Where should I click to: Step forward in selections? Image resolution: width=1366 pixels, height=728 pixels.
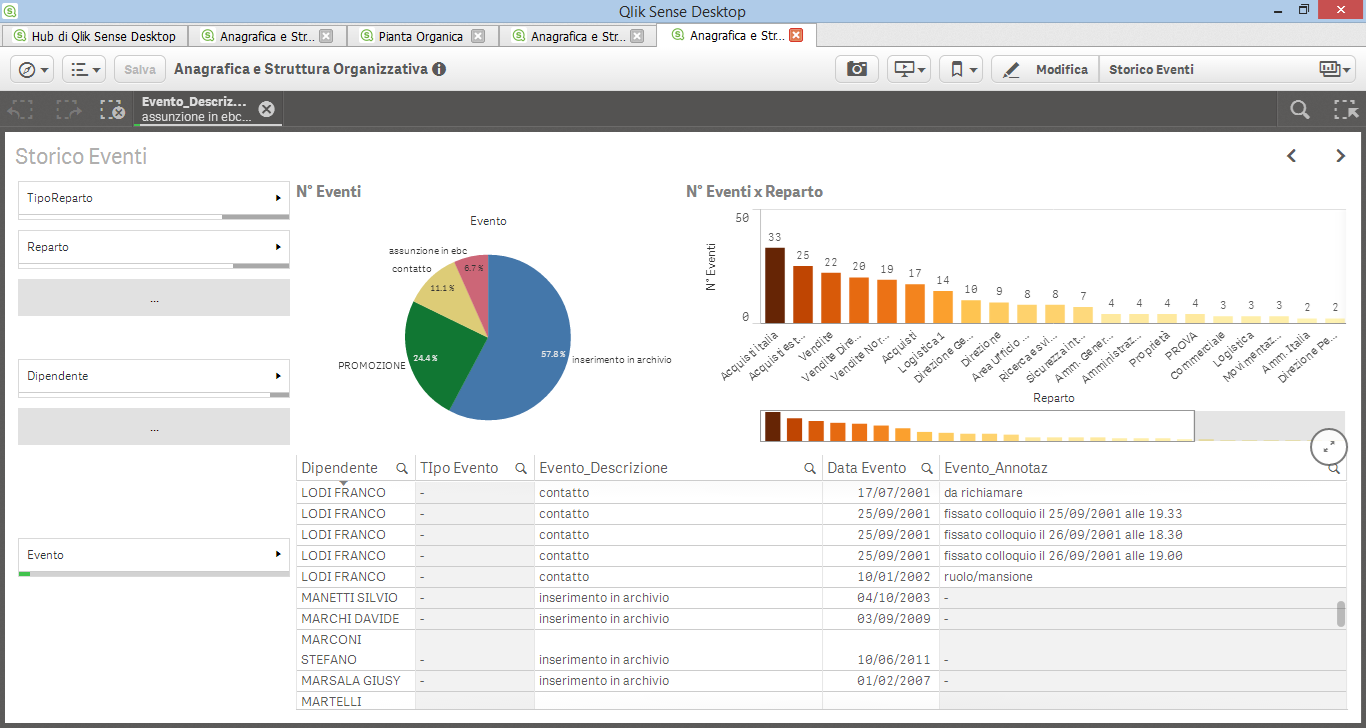pyautogui.click(x=68, y=110)
